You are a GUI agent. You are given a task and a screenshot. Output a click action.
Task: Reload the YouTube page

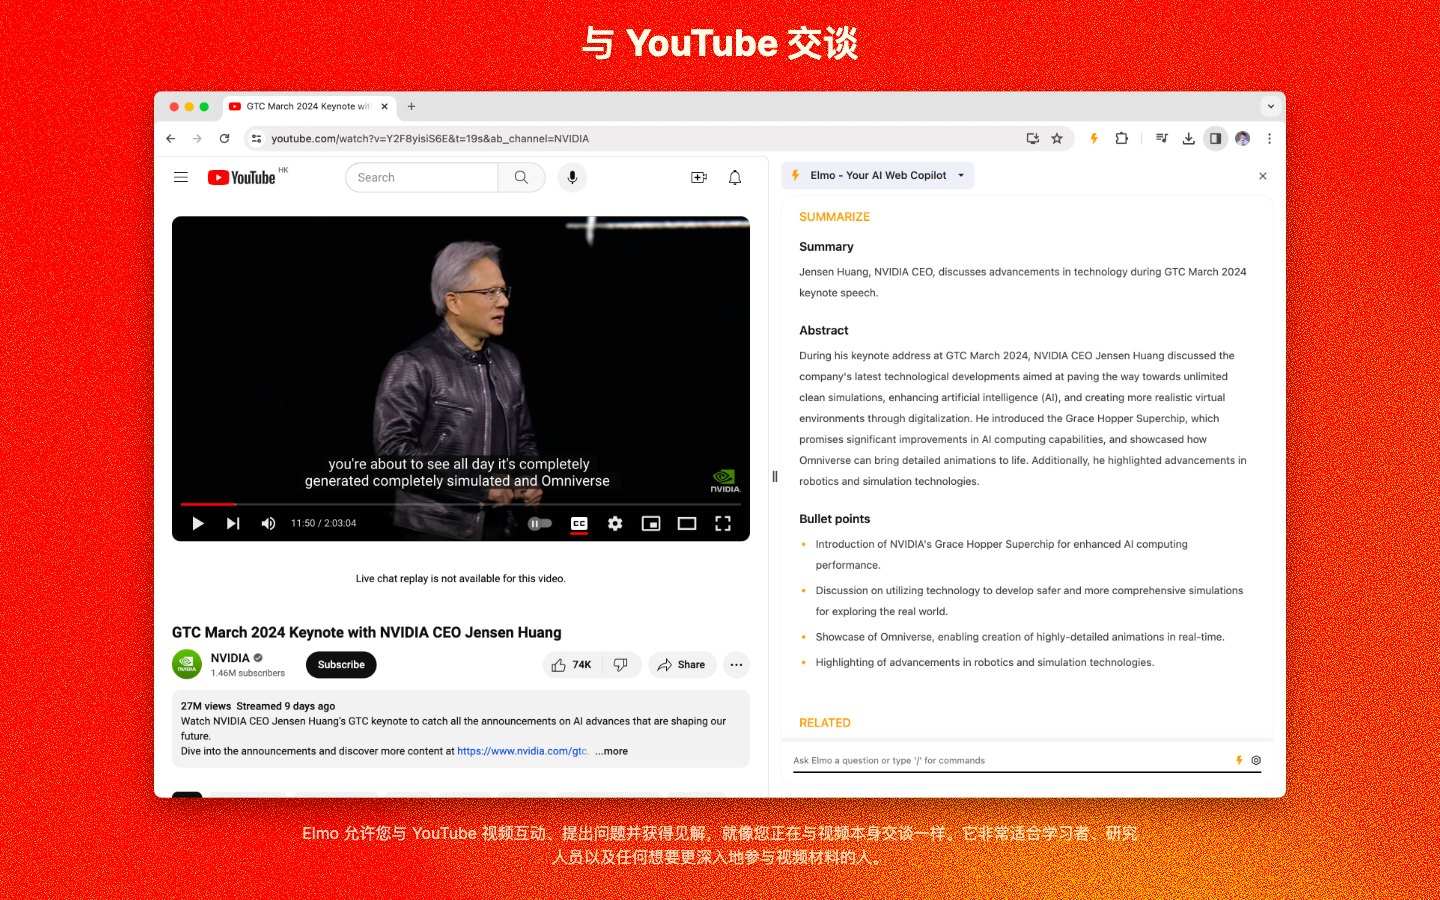pyautogui.click(x=224, y=139)
